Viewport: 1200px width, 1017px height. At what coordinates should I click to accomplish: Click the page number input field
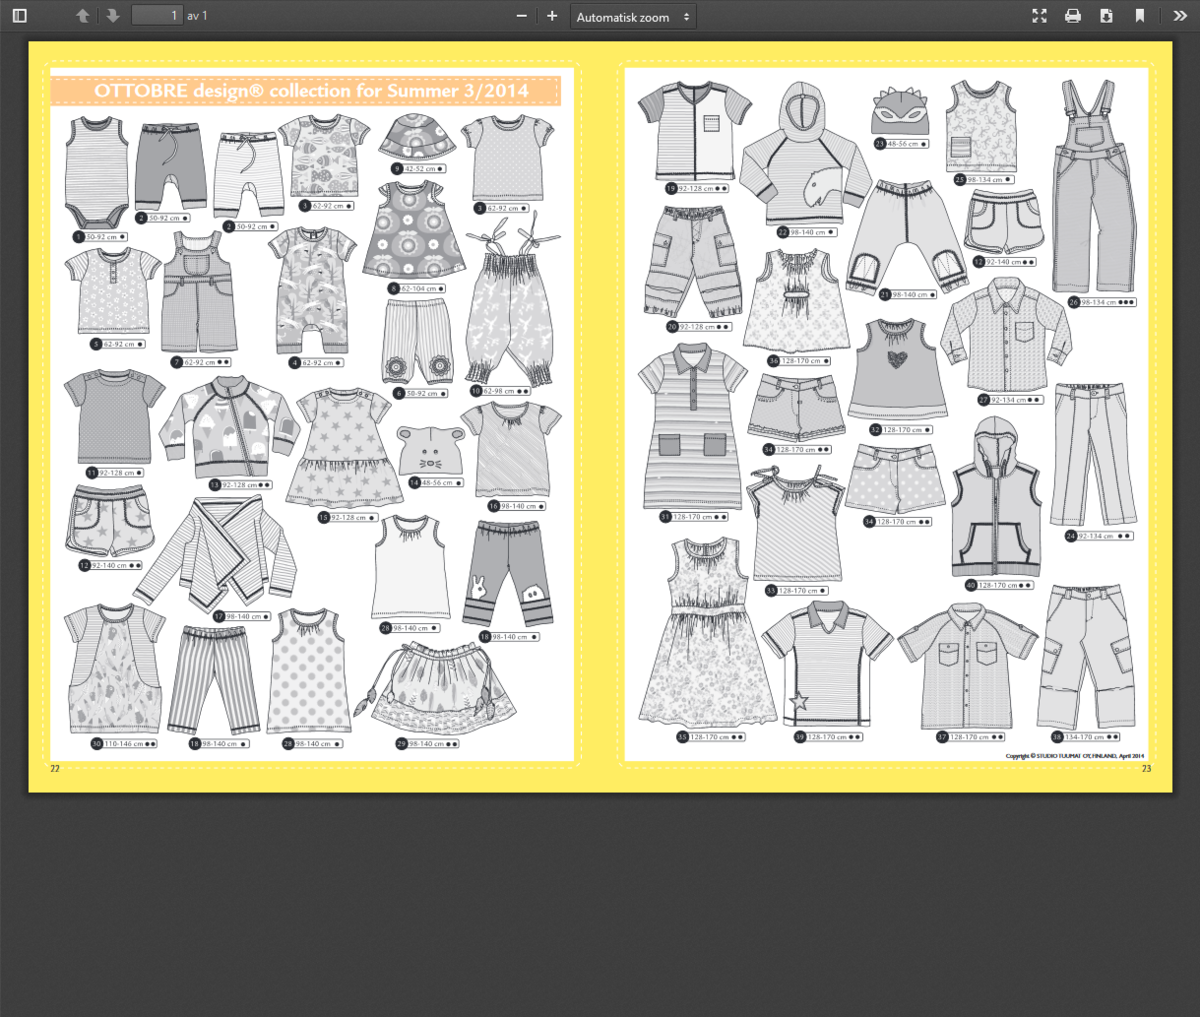click(157, 16)
